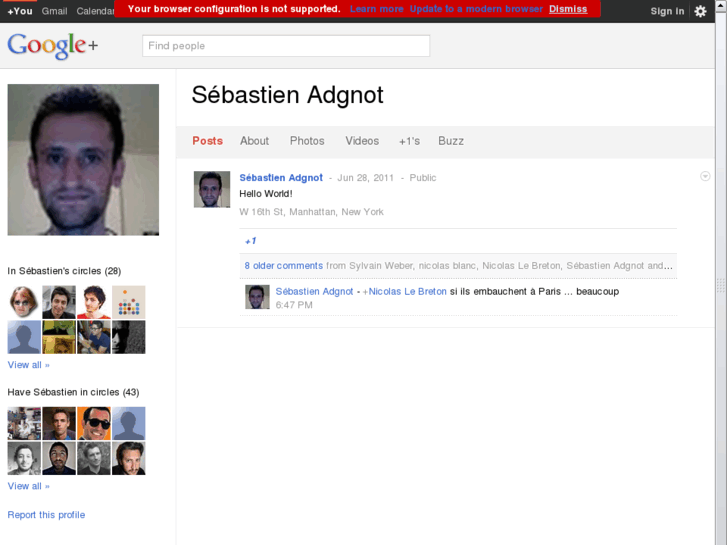Click the Find people search field

coord(286,46)
